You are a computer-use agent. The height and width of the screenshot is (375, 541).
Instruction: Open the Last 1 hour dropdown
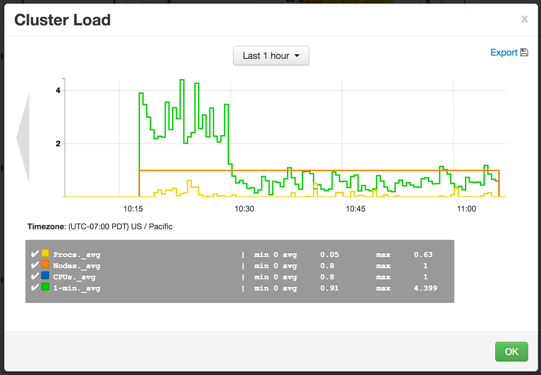(271, 56)
